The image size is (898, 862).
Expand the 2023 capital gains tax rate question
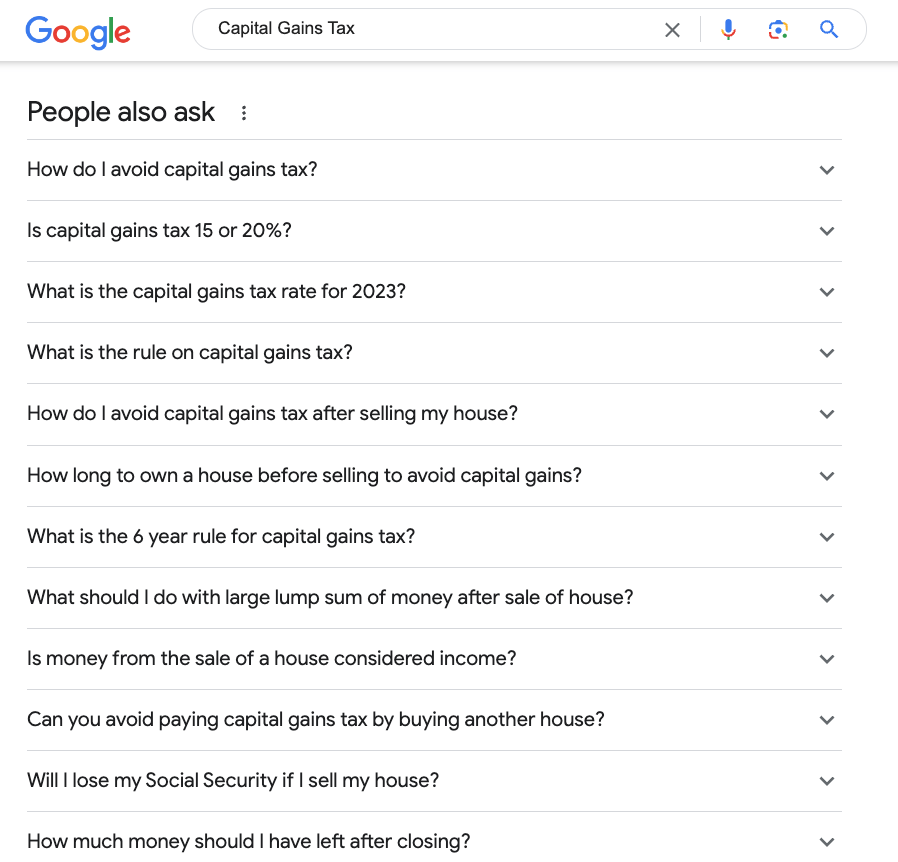click(827, 292)
